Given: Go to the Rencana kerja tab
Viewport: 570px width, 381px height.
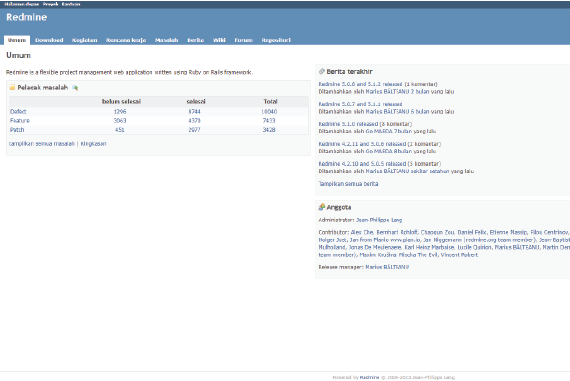Looking at the screenshot, I should [x=126, y=40].
